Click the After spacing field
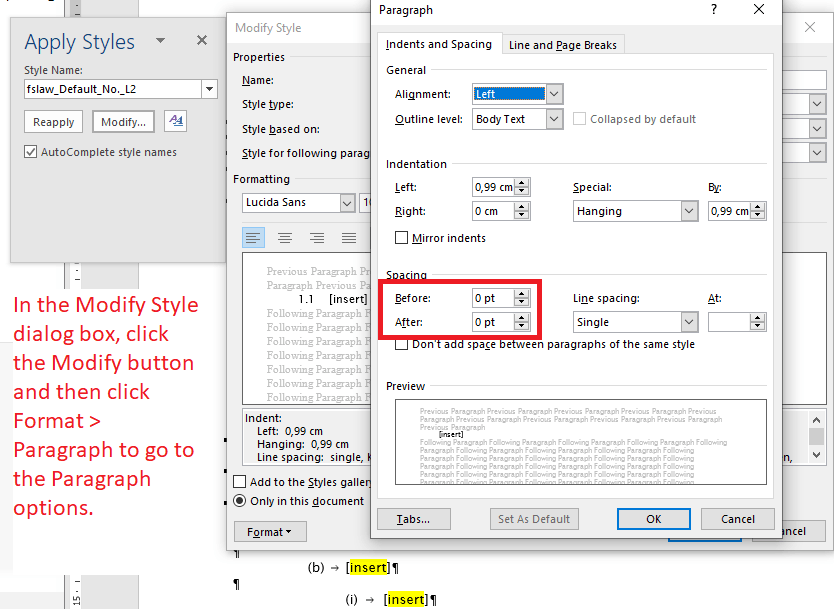Viewport: 834px width, 609px height. click(493, 322)
